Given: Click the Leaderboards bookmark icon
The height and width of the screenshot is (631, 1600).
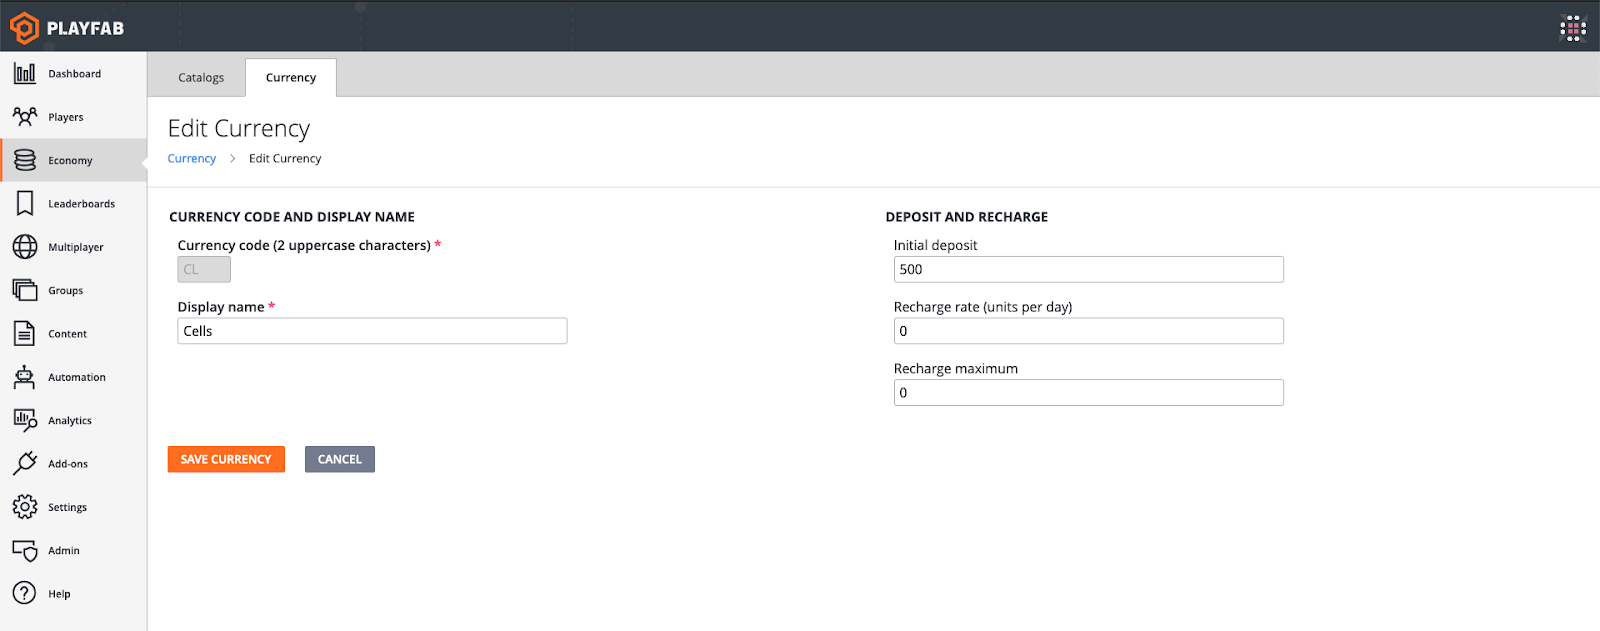Looking at the screenshot, I should click(x=25, y=203).
